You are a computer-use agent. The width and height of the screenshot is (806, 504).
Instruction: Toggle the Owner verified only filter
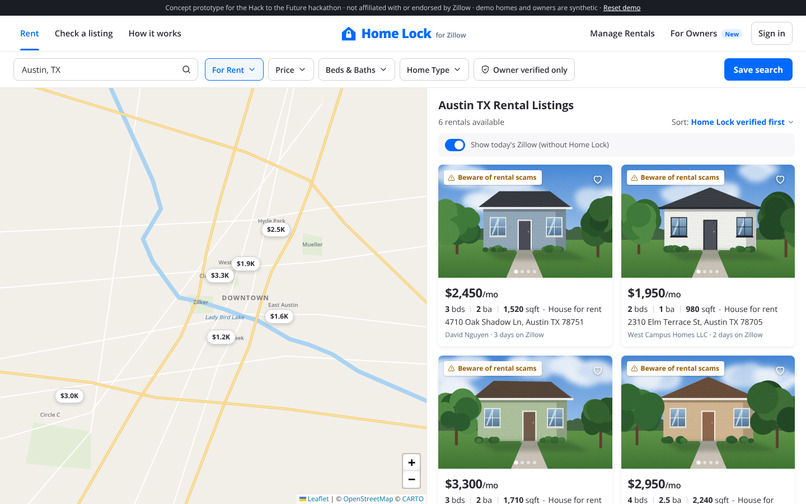click(x=524, y=69)
